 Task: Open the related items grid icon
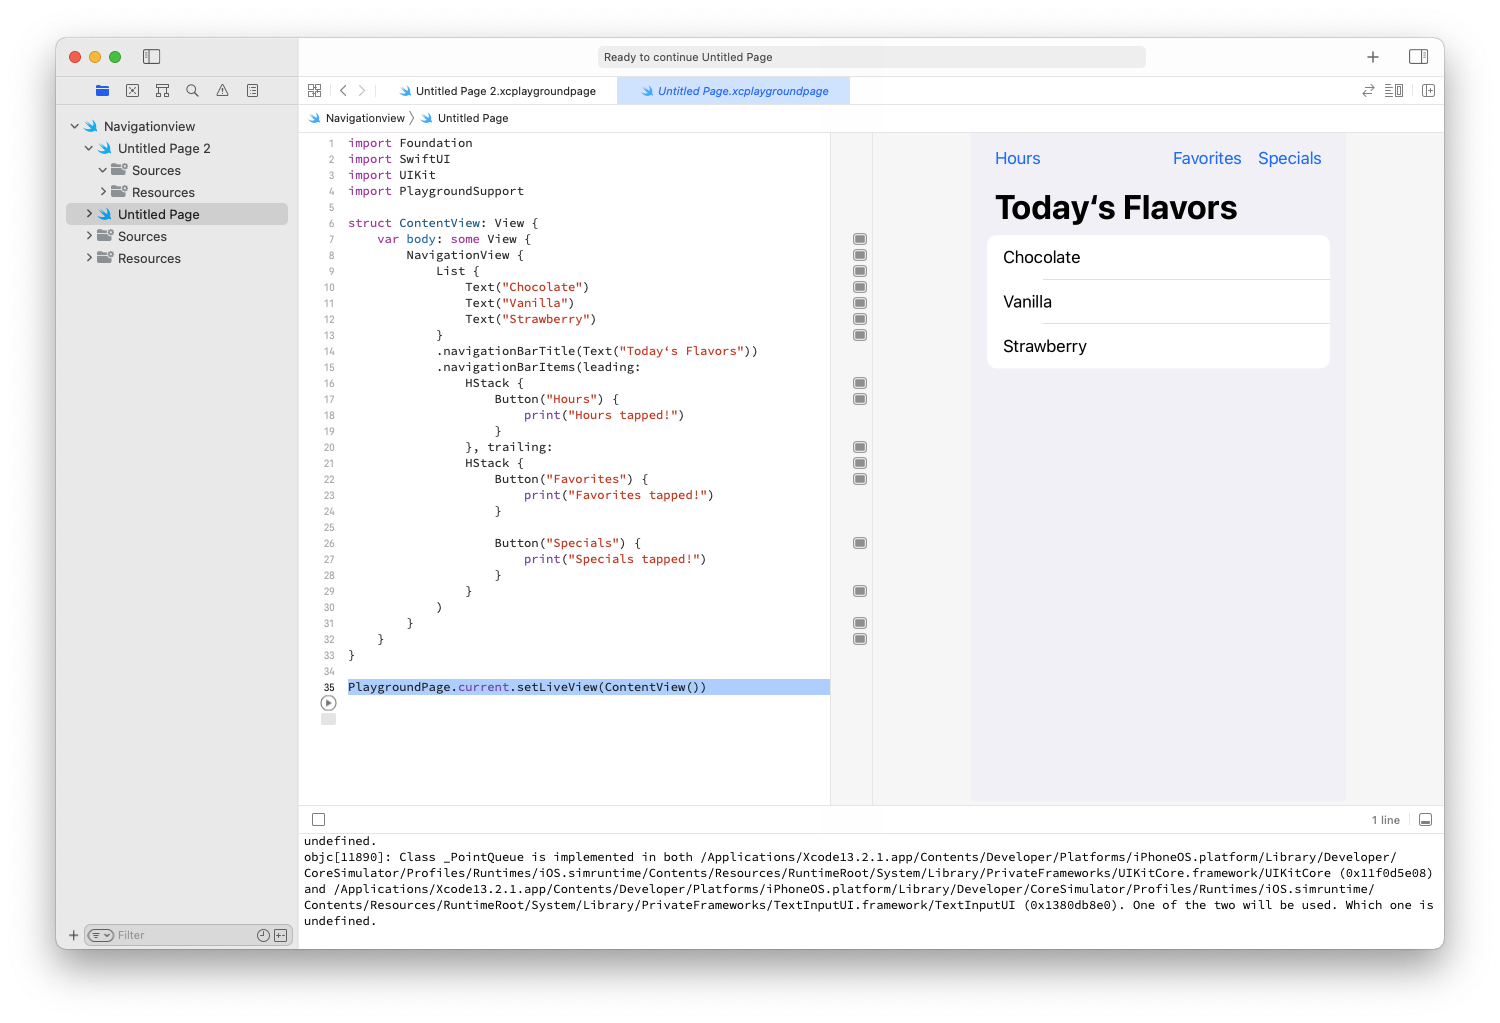click(314, 91)
